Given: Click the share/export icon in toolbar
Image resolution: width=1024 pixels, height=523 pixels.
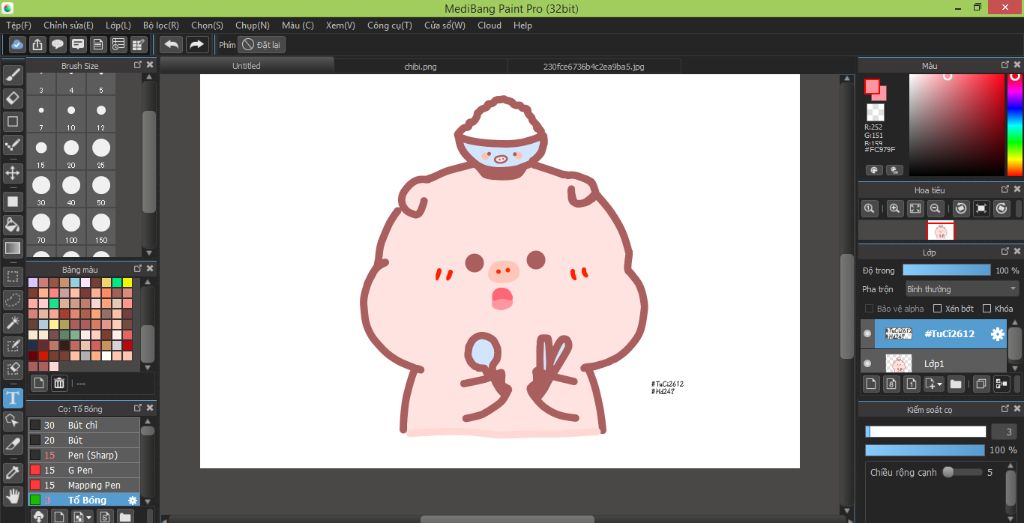Looking at the screenshot, I should coord(38,44).
